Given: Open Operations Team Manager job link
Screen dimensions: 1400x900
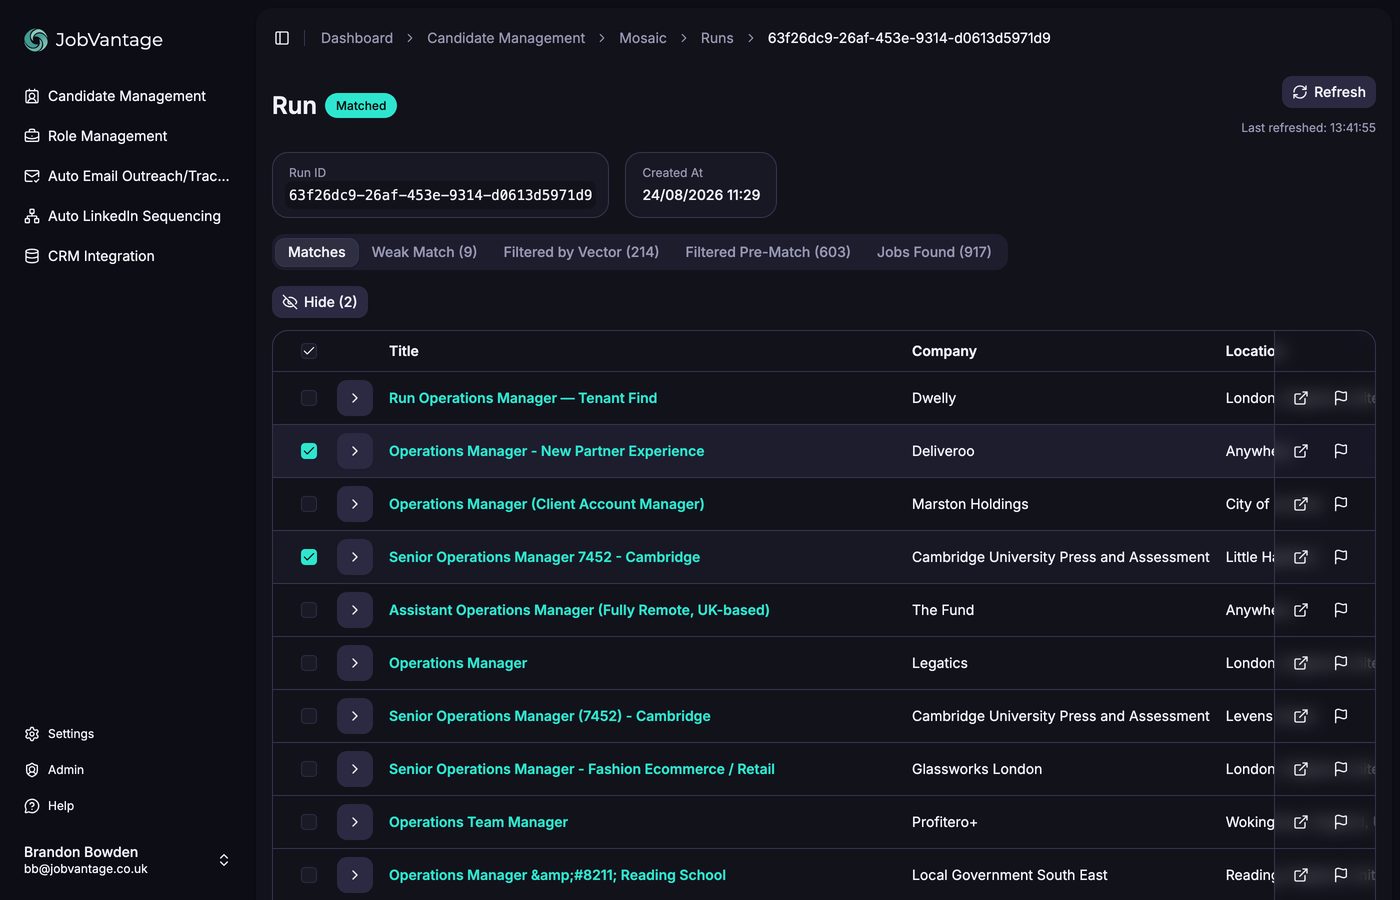Looking at the screenshot, I should click(x=478, y=822).
